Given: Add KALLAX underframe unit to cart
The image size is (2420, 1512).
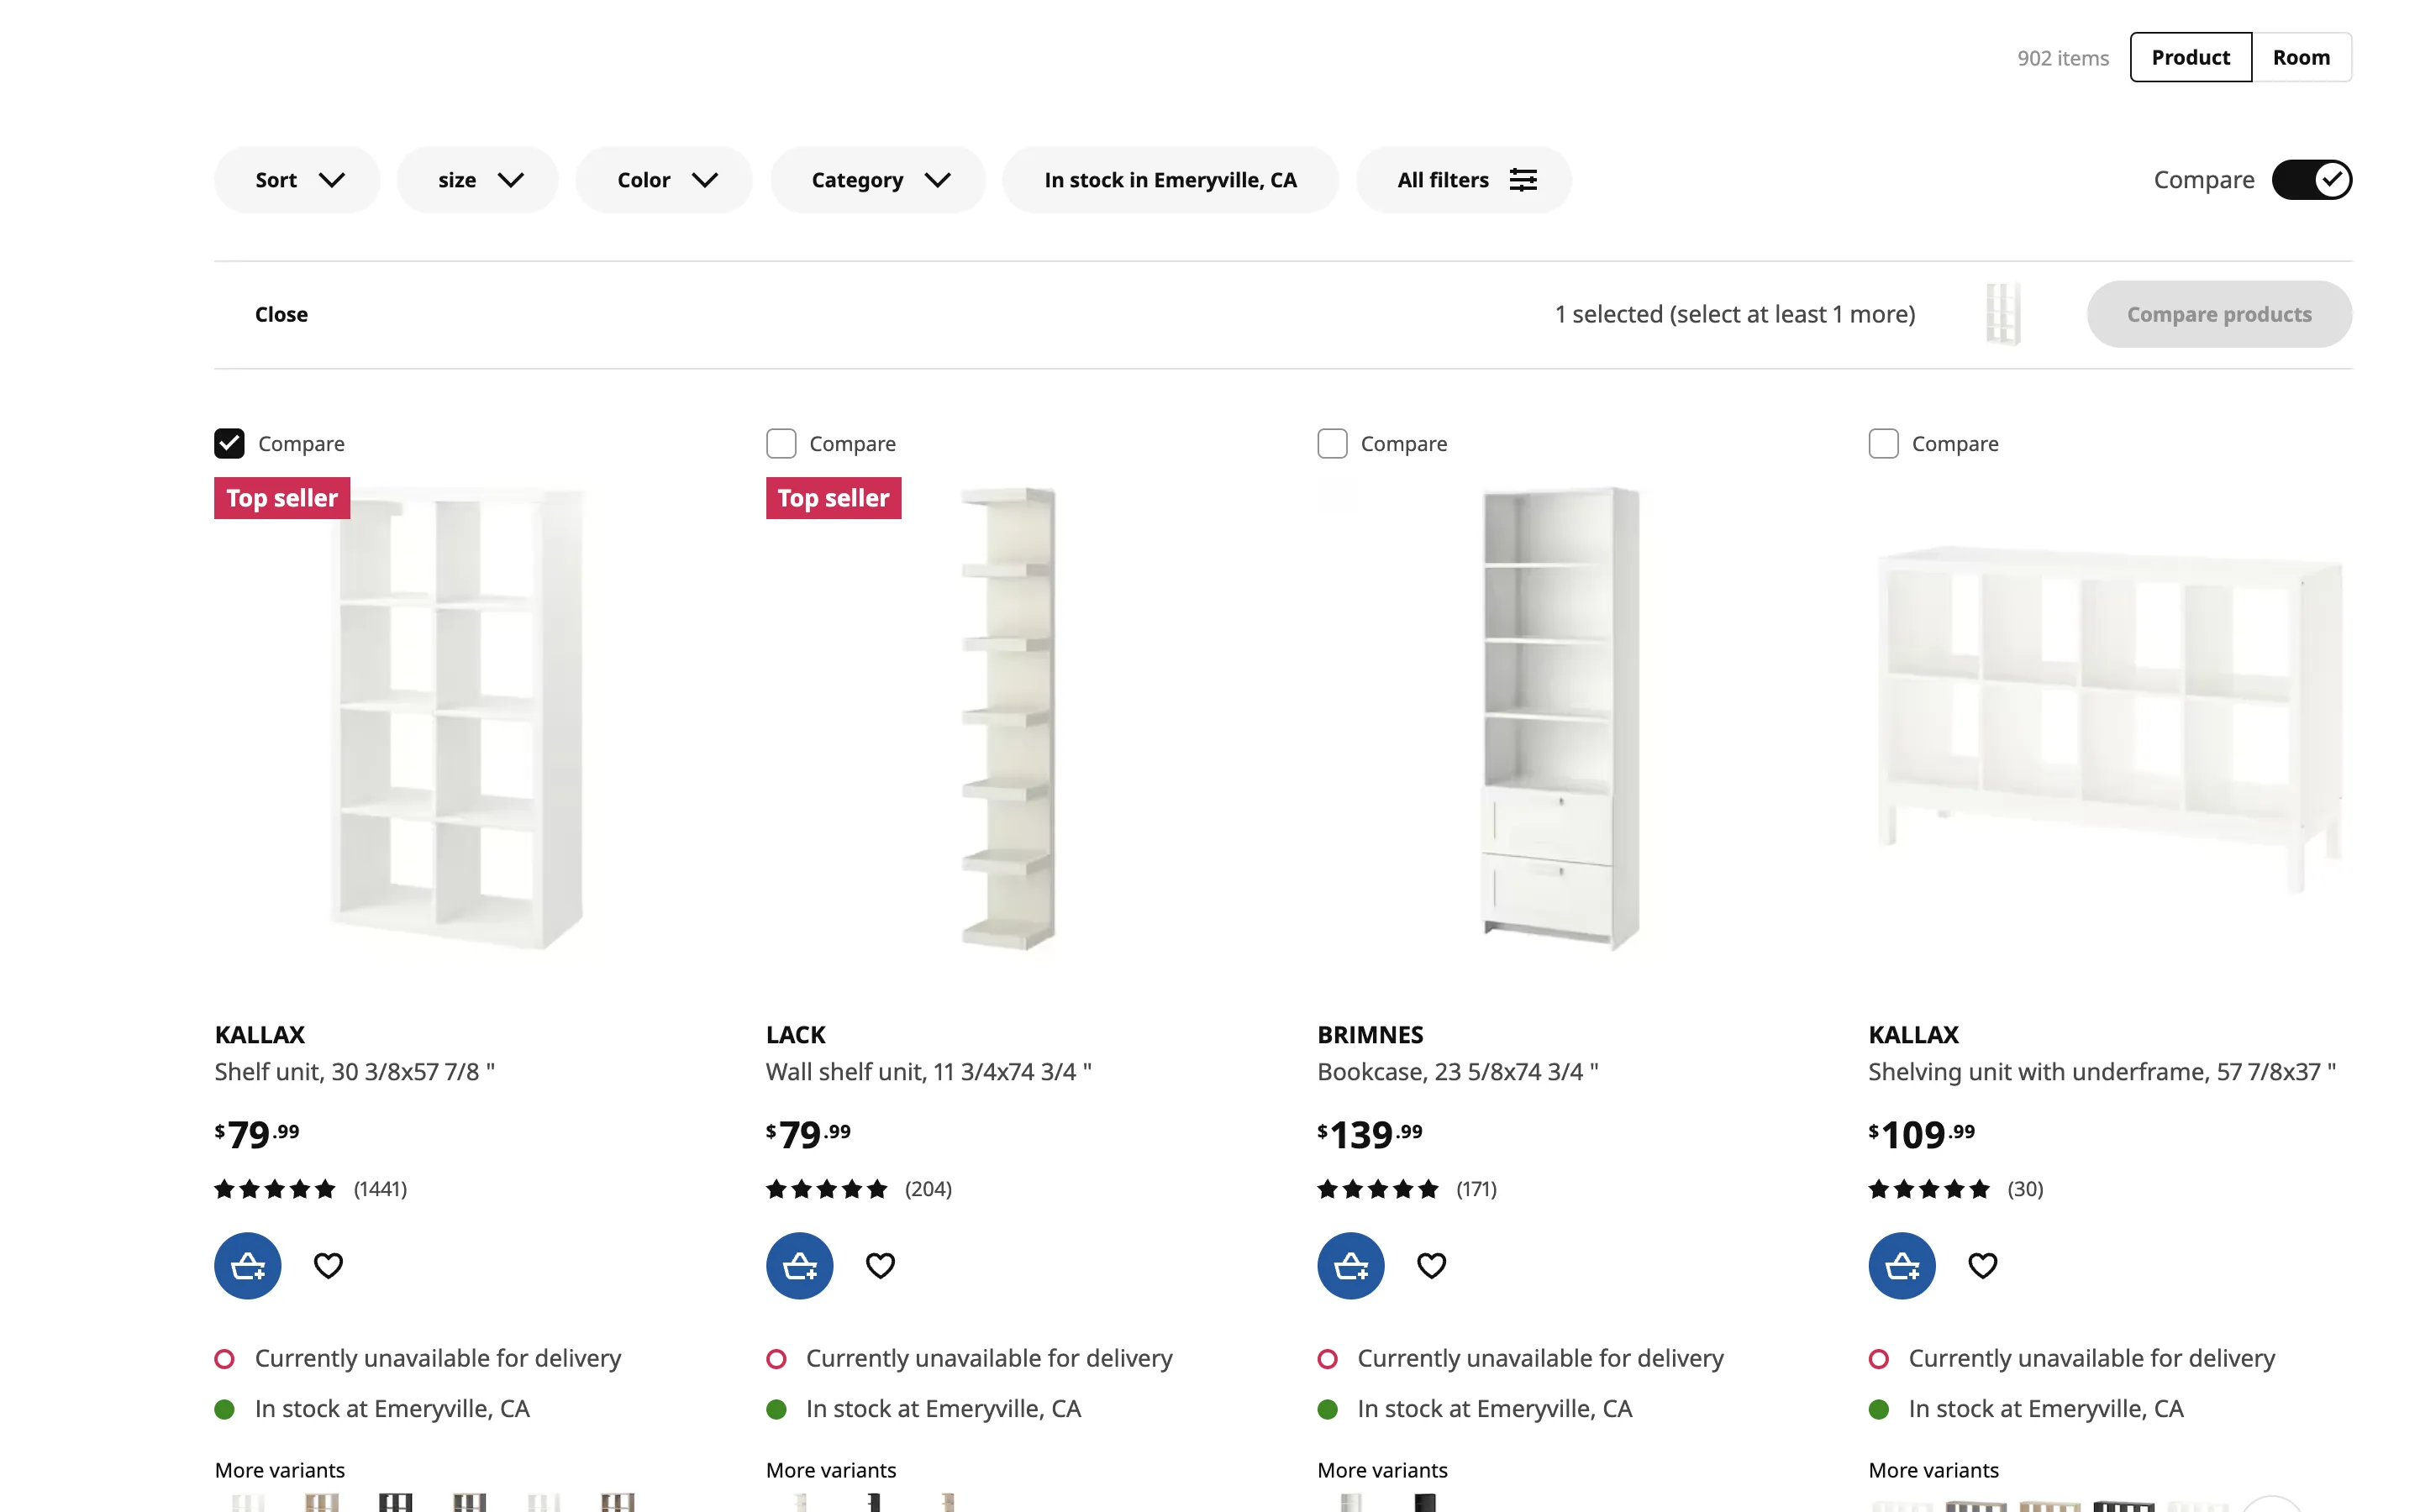Looking at the screenshot, I should point(1901,1265).
